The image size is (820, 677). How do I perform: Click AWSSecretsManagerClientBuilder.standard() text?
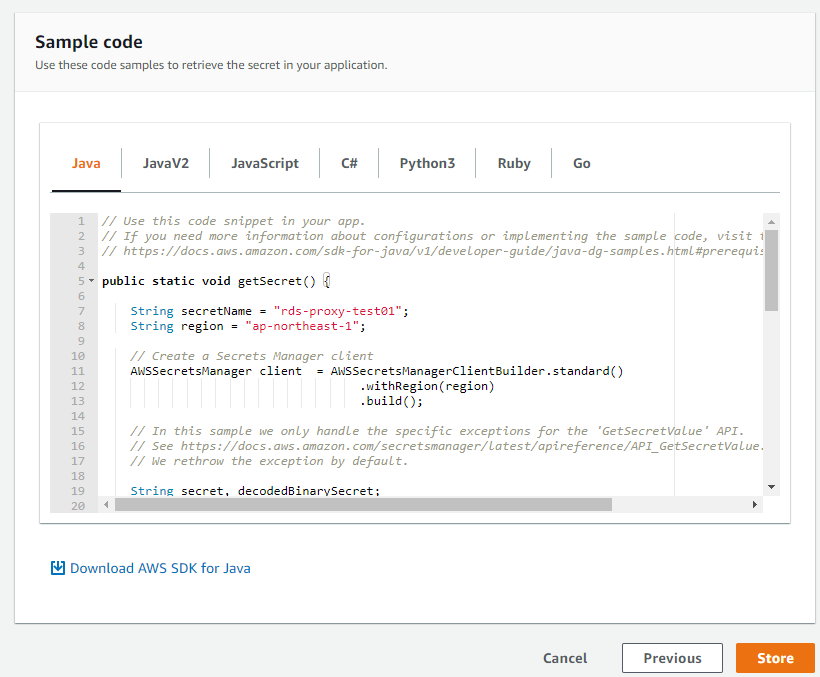[x=476, y=371]
